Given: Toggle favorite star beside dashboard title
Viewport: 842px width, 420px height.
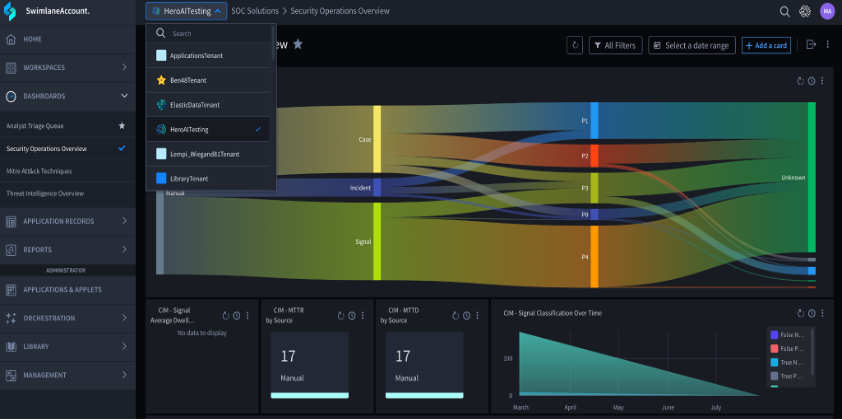Looking at the screenshot, I should [297, 45].
